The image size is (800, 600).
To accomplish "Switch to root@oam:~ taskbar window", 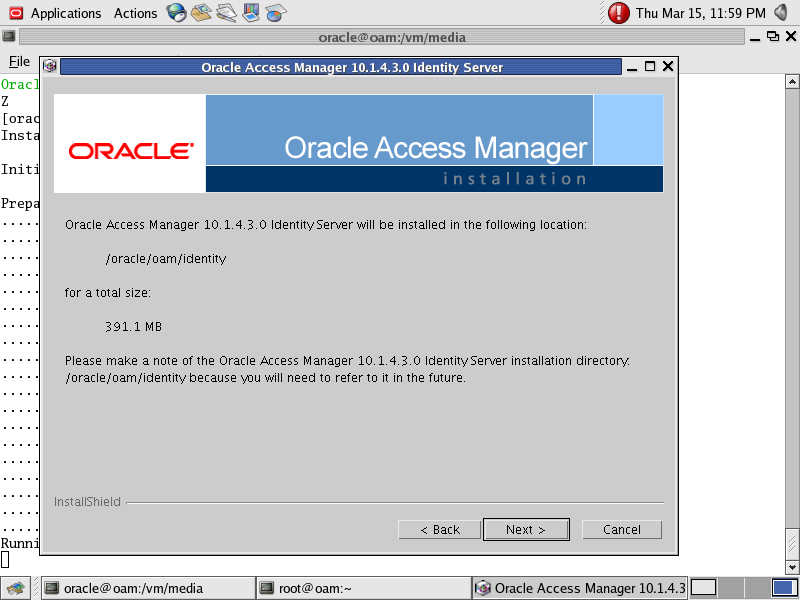I will pyautogui.click(x=363, y=588).
